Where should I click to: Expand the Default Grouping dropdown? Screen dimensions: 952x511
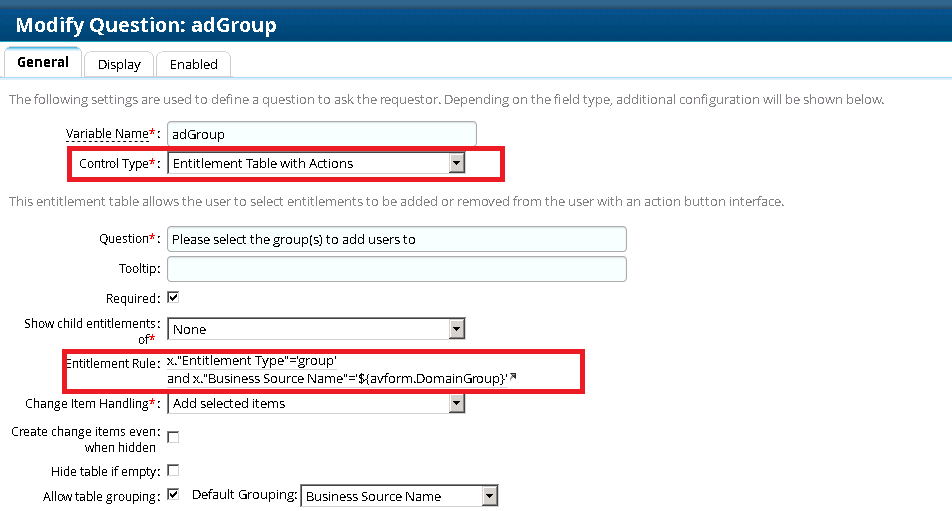point(488,496)
